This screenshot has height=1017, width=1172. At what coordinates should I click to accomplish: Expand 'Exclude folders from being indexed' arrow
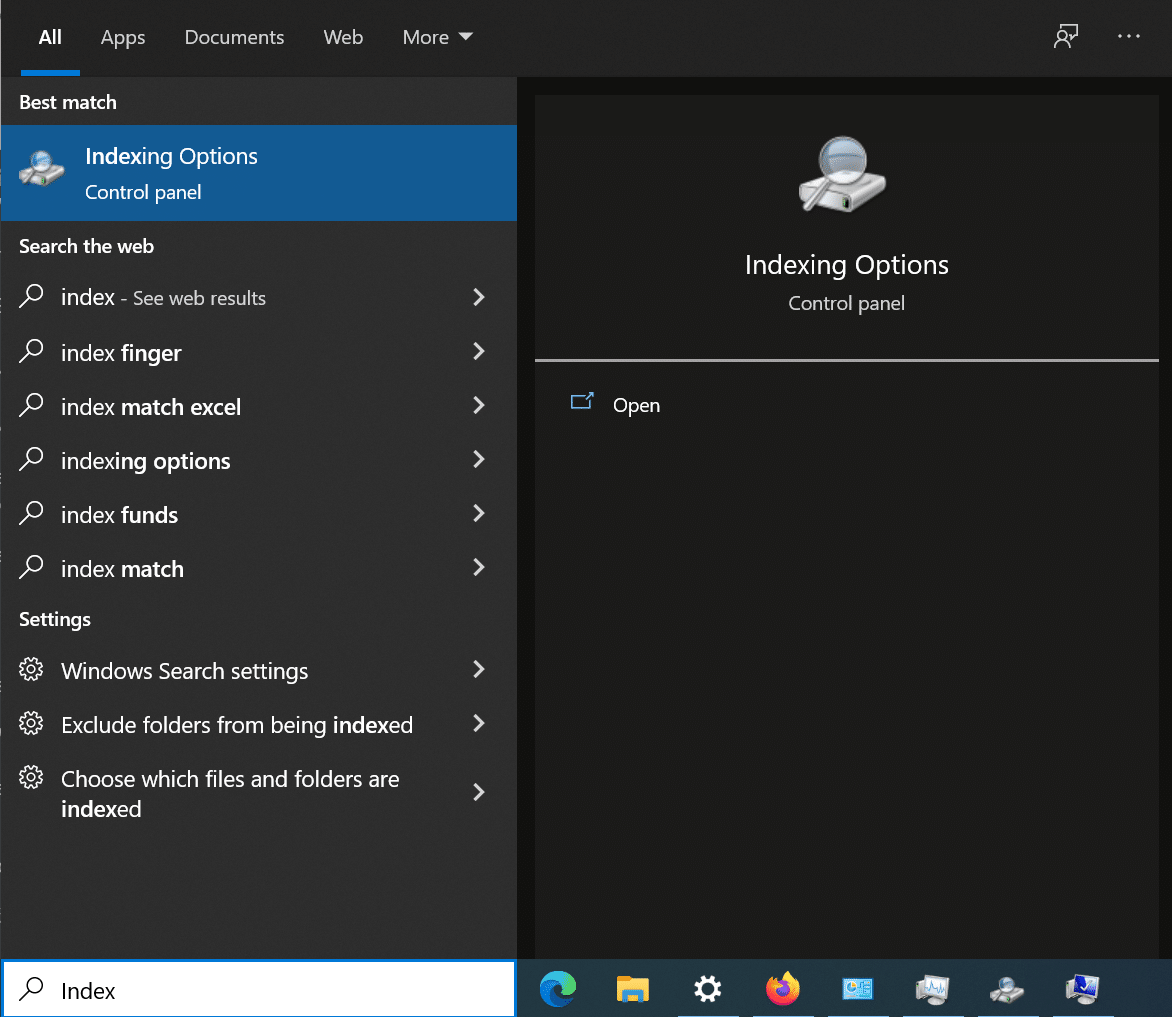[x=479, y=723]
